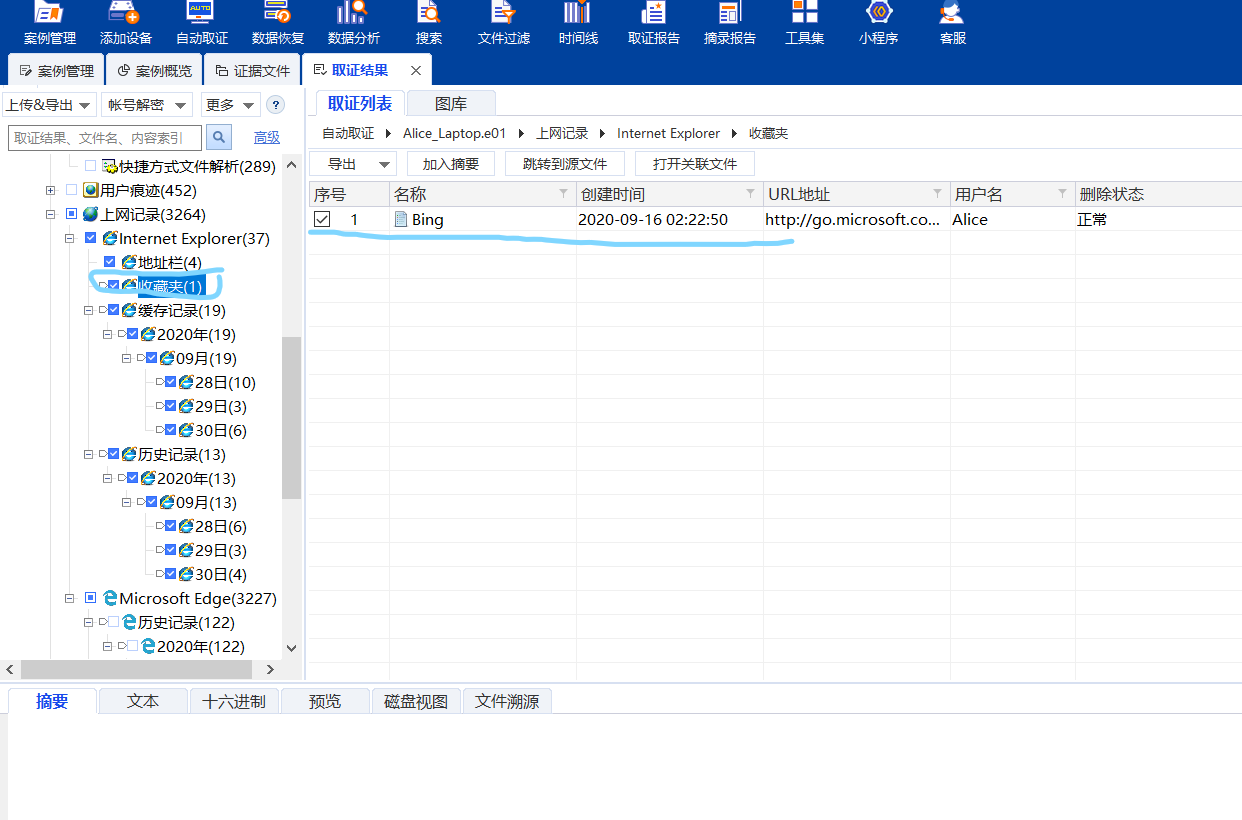This screenshot has width=1242, height=820.
Task: Click the 高级 search link
Action: (x=266, y=138)
